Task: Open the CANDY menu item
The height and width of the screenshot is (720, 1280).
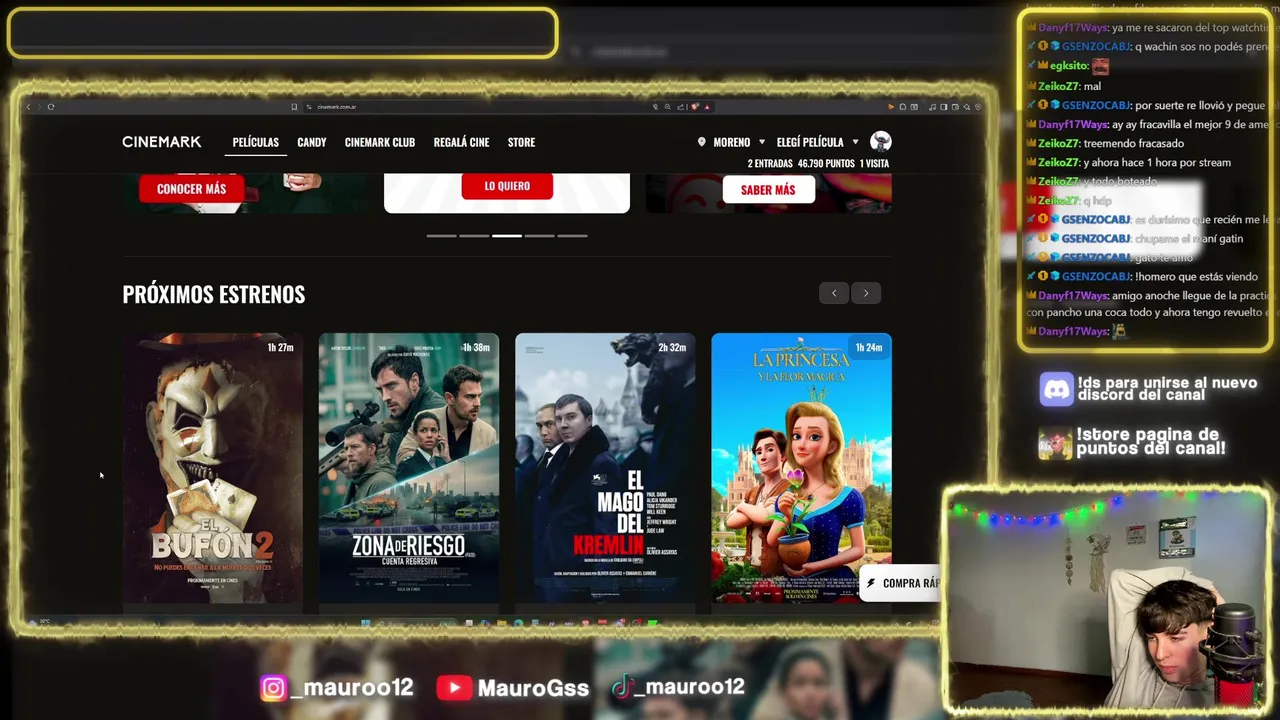Action: (x=312, y=142)
